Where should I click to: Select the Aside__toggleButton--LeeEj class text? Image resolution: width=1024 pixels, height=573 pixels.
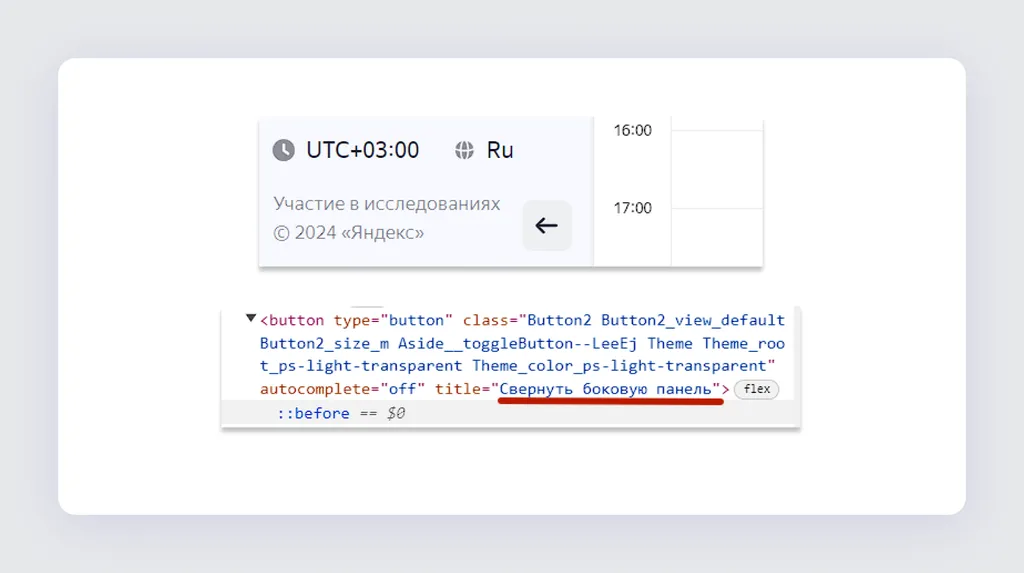pyautogui.click(x=518, y=344)
